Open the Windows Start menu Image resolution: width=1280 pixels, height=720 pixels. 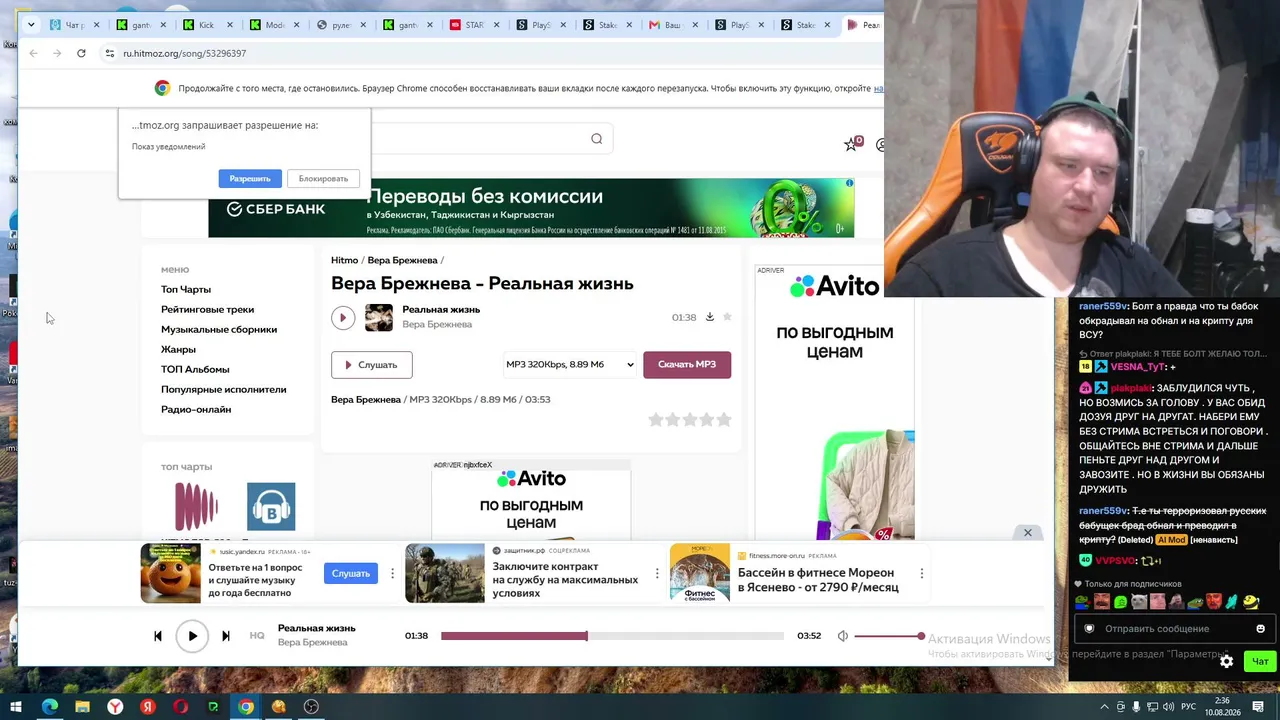(16, 707)
